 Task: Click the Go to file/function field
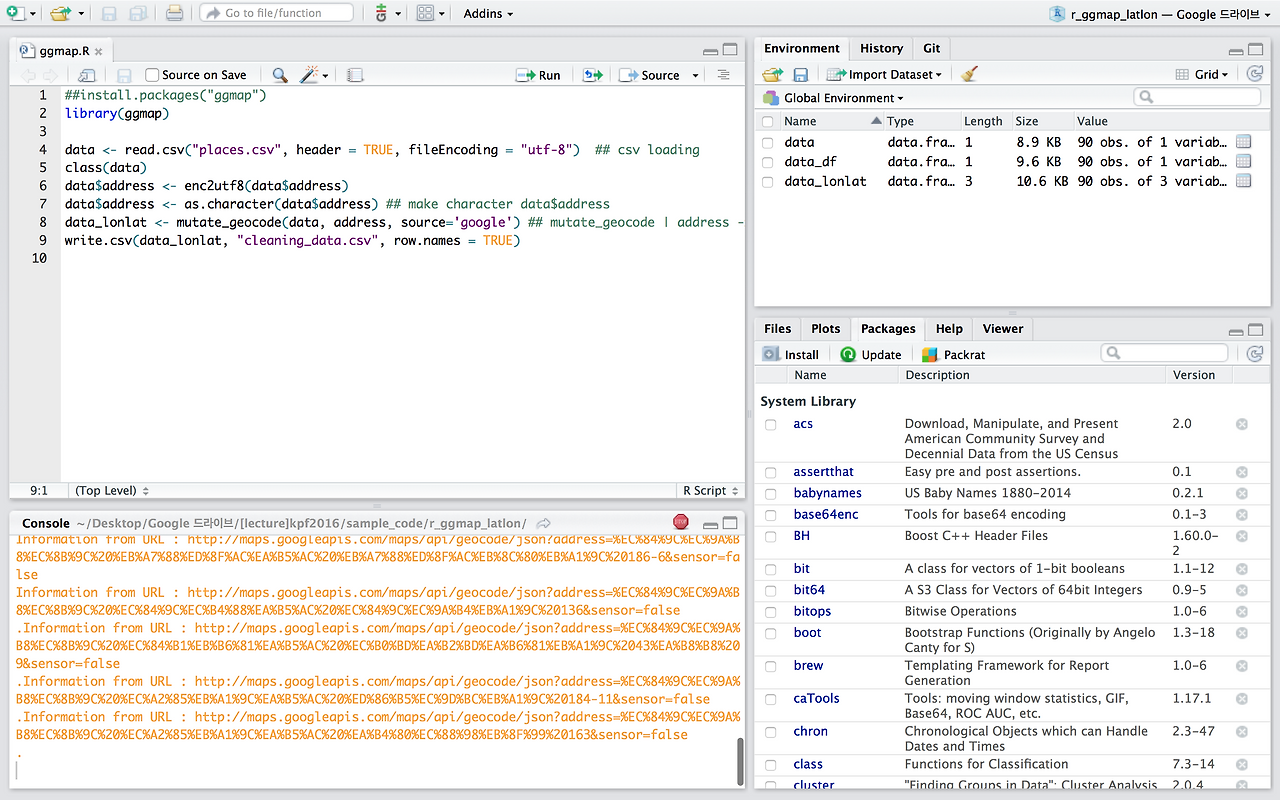tap(276, 13)
